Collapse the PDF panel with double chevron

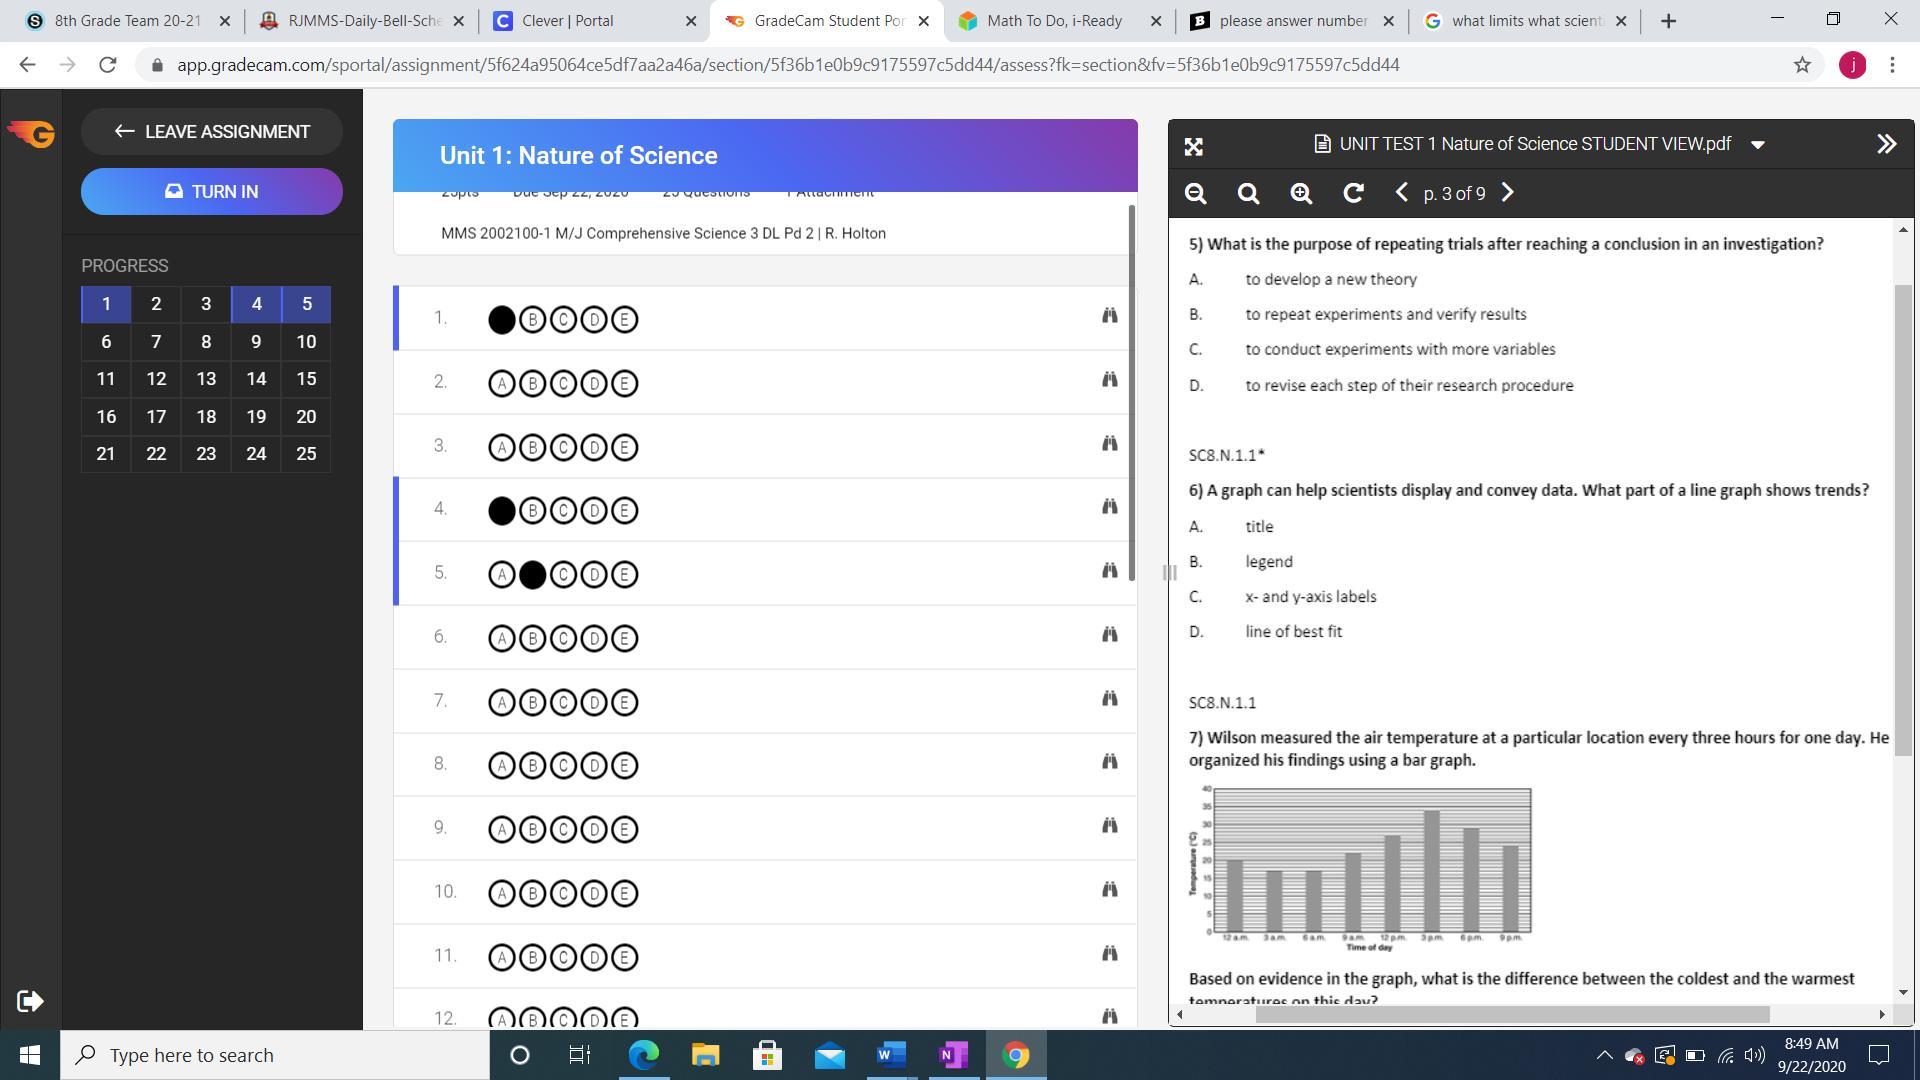coord(1886,144)
